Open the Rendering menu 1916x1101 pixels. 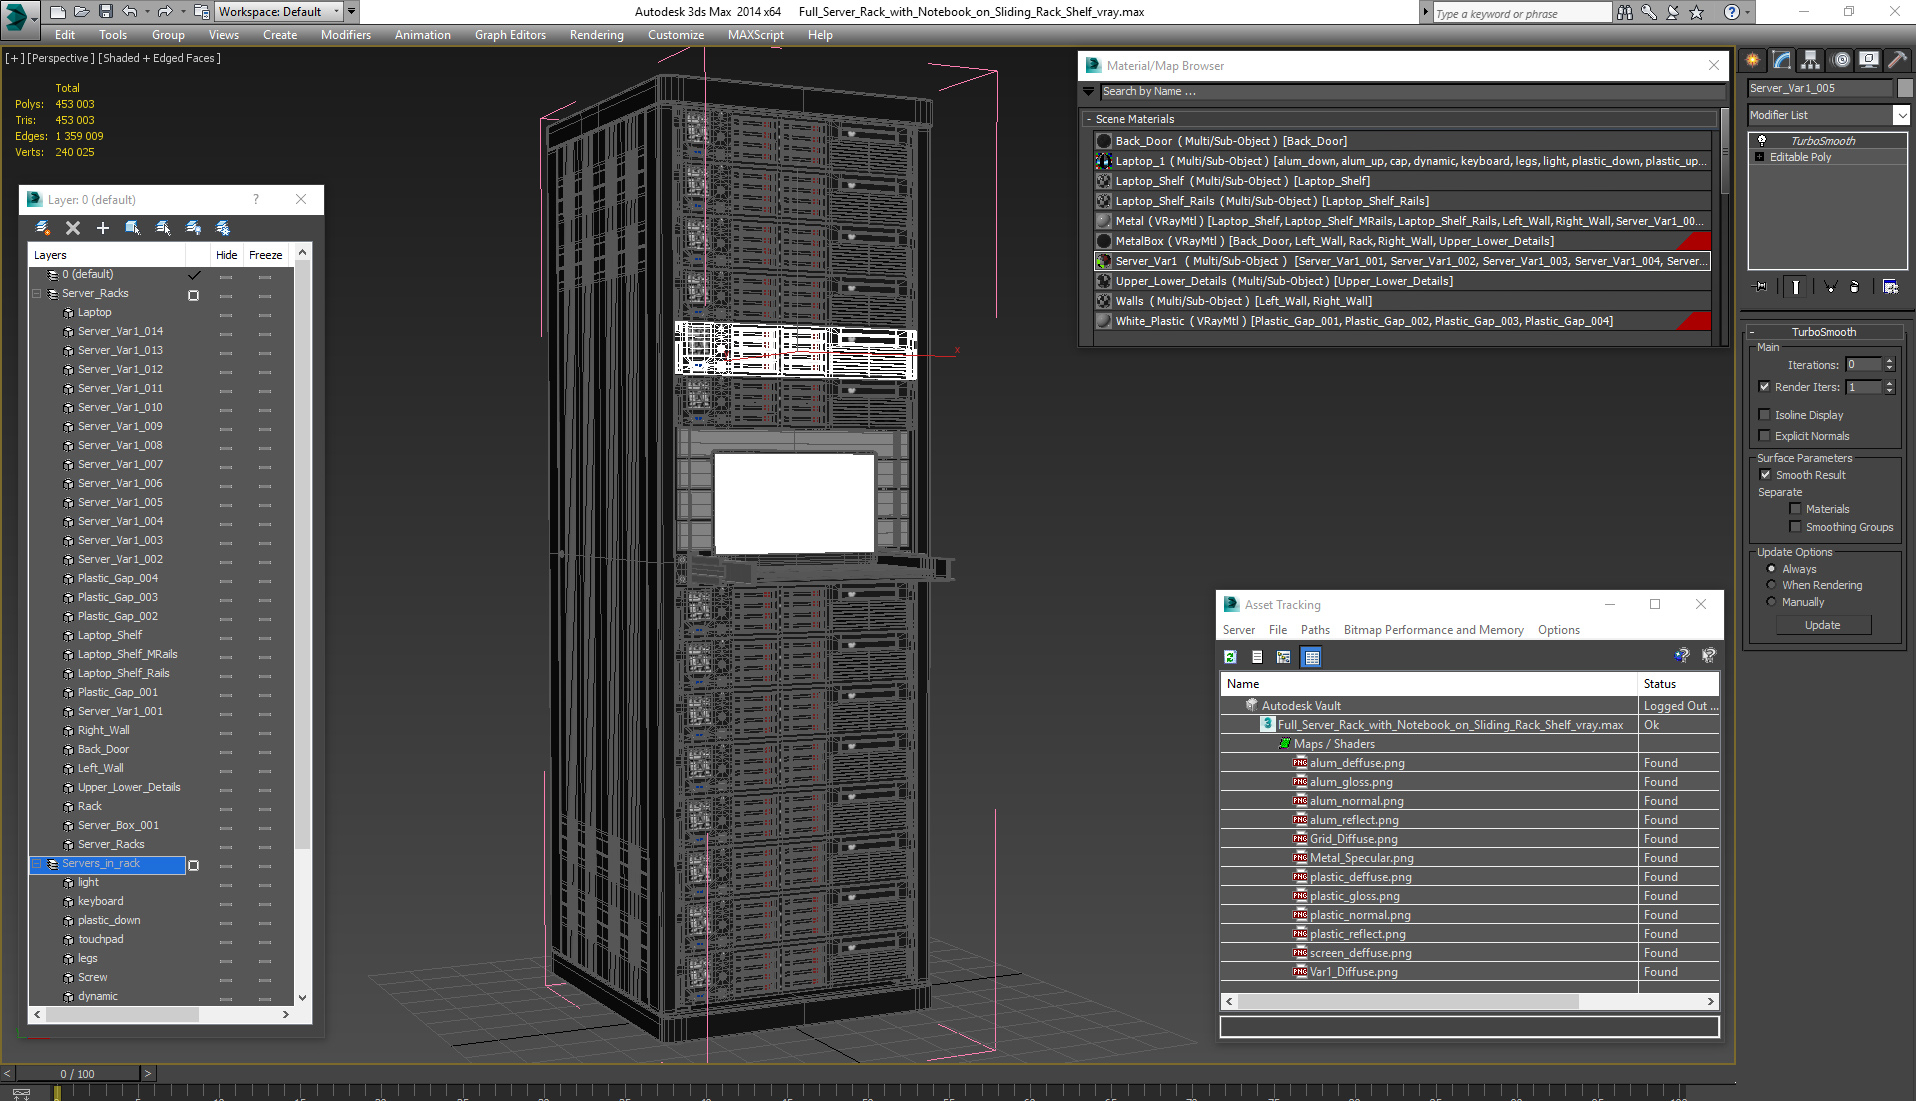pyautogui.click(x=596, y=34)
